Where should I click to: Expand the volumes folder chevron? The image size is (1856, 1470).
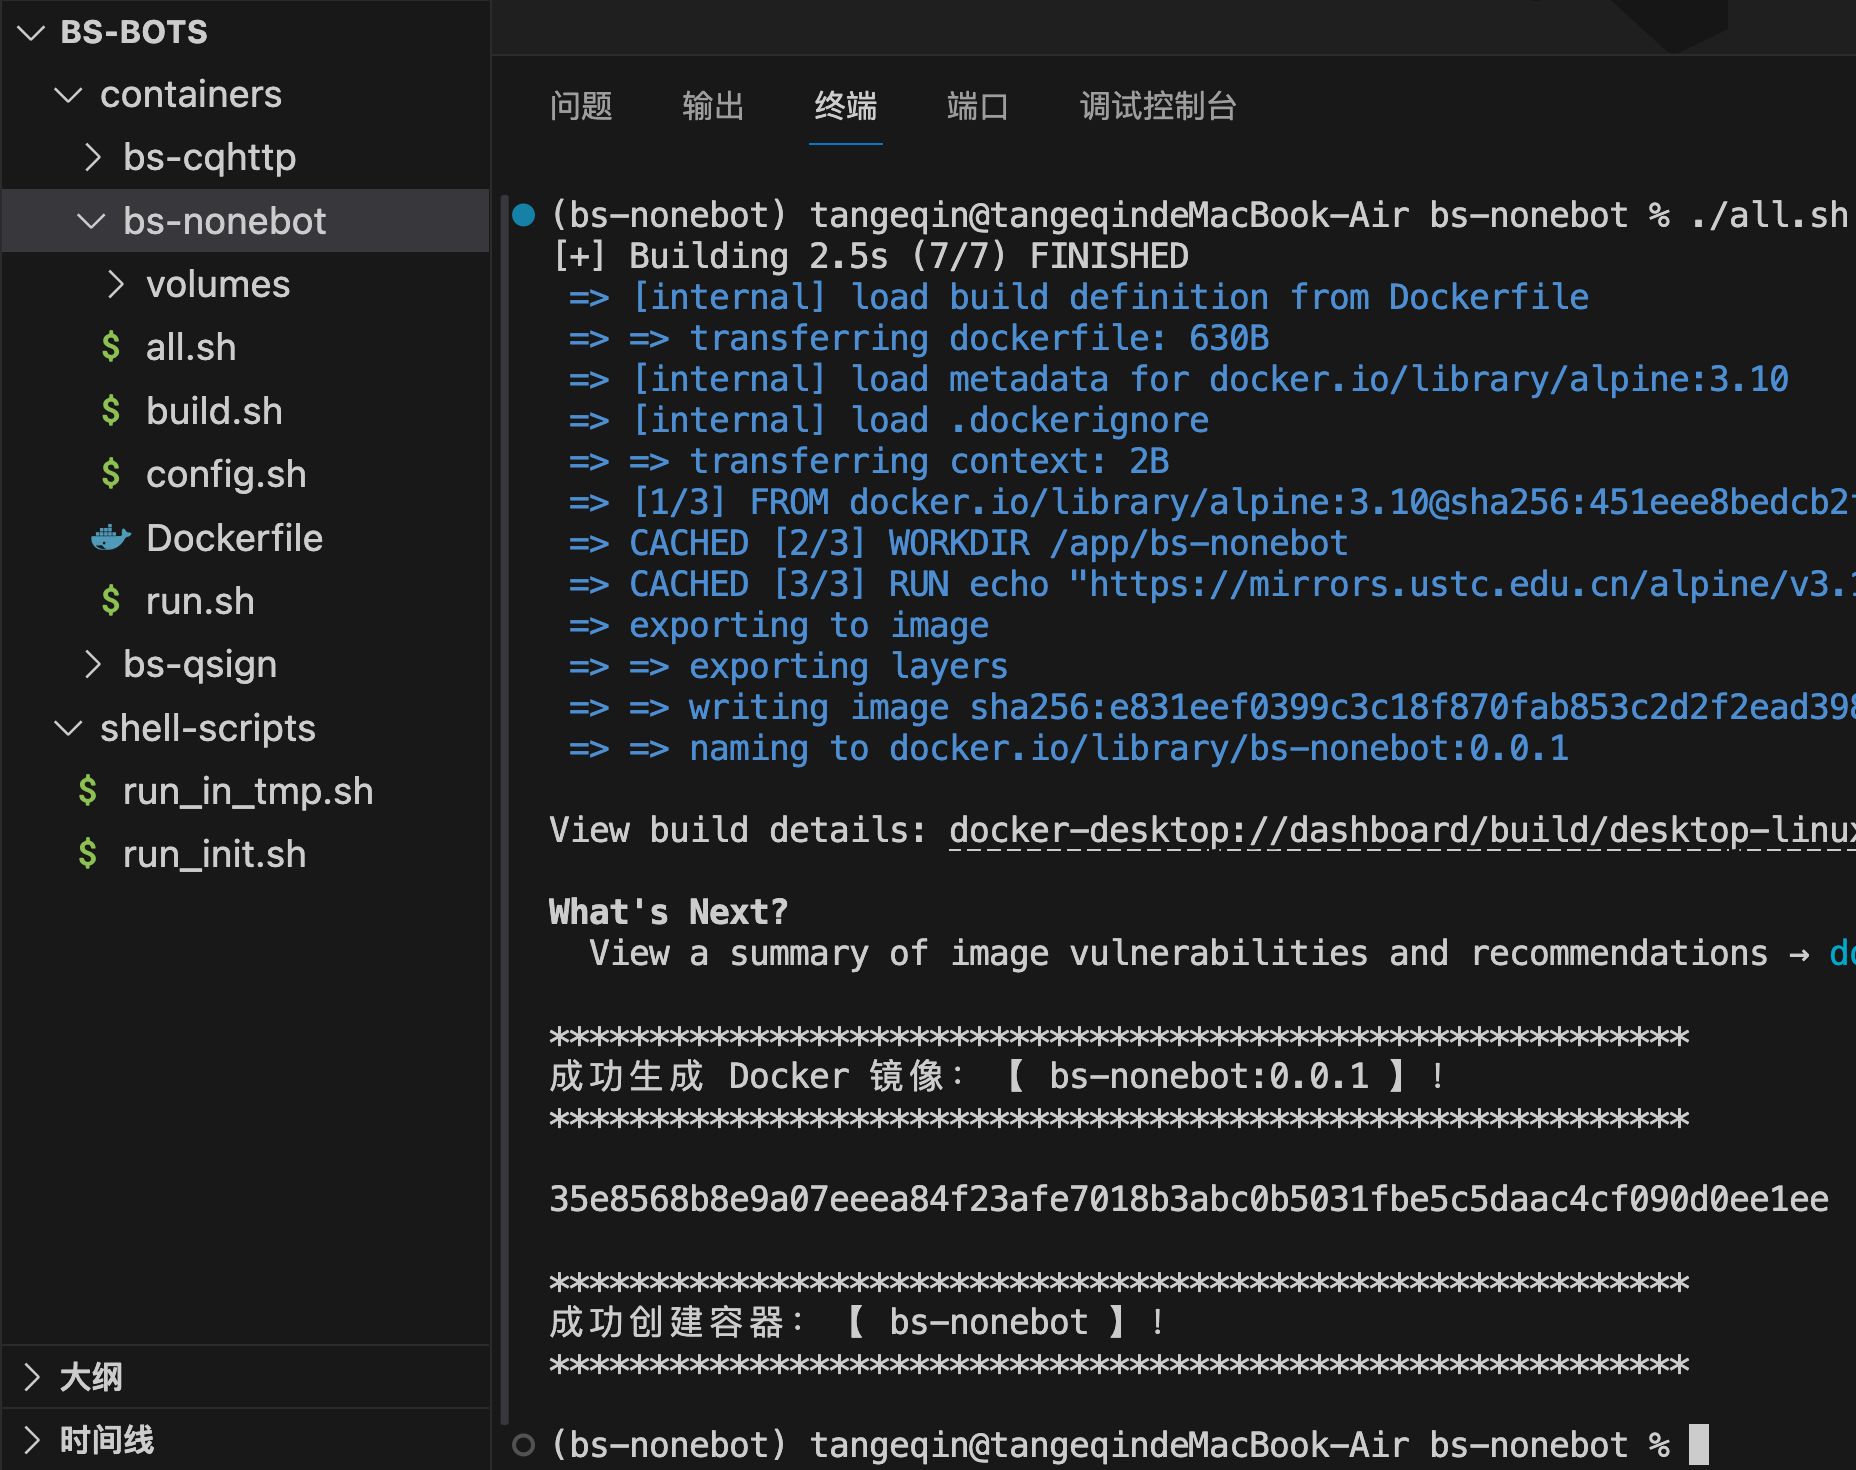[116, 284]
